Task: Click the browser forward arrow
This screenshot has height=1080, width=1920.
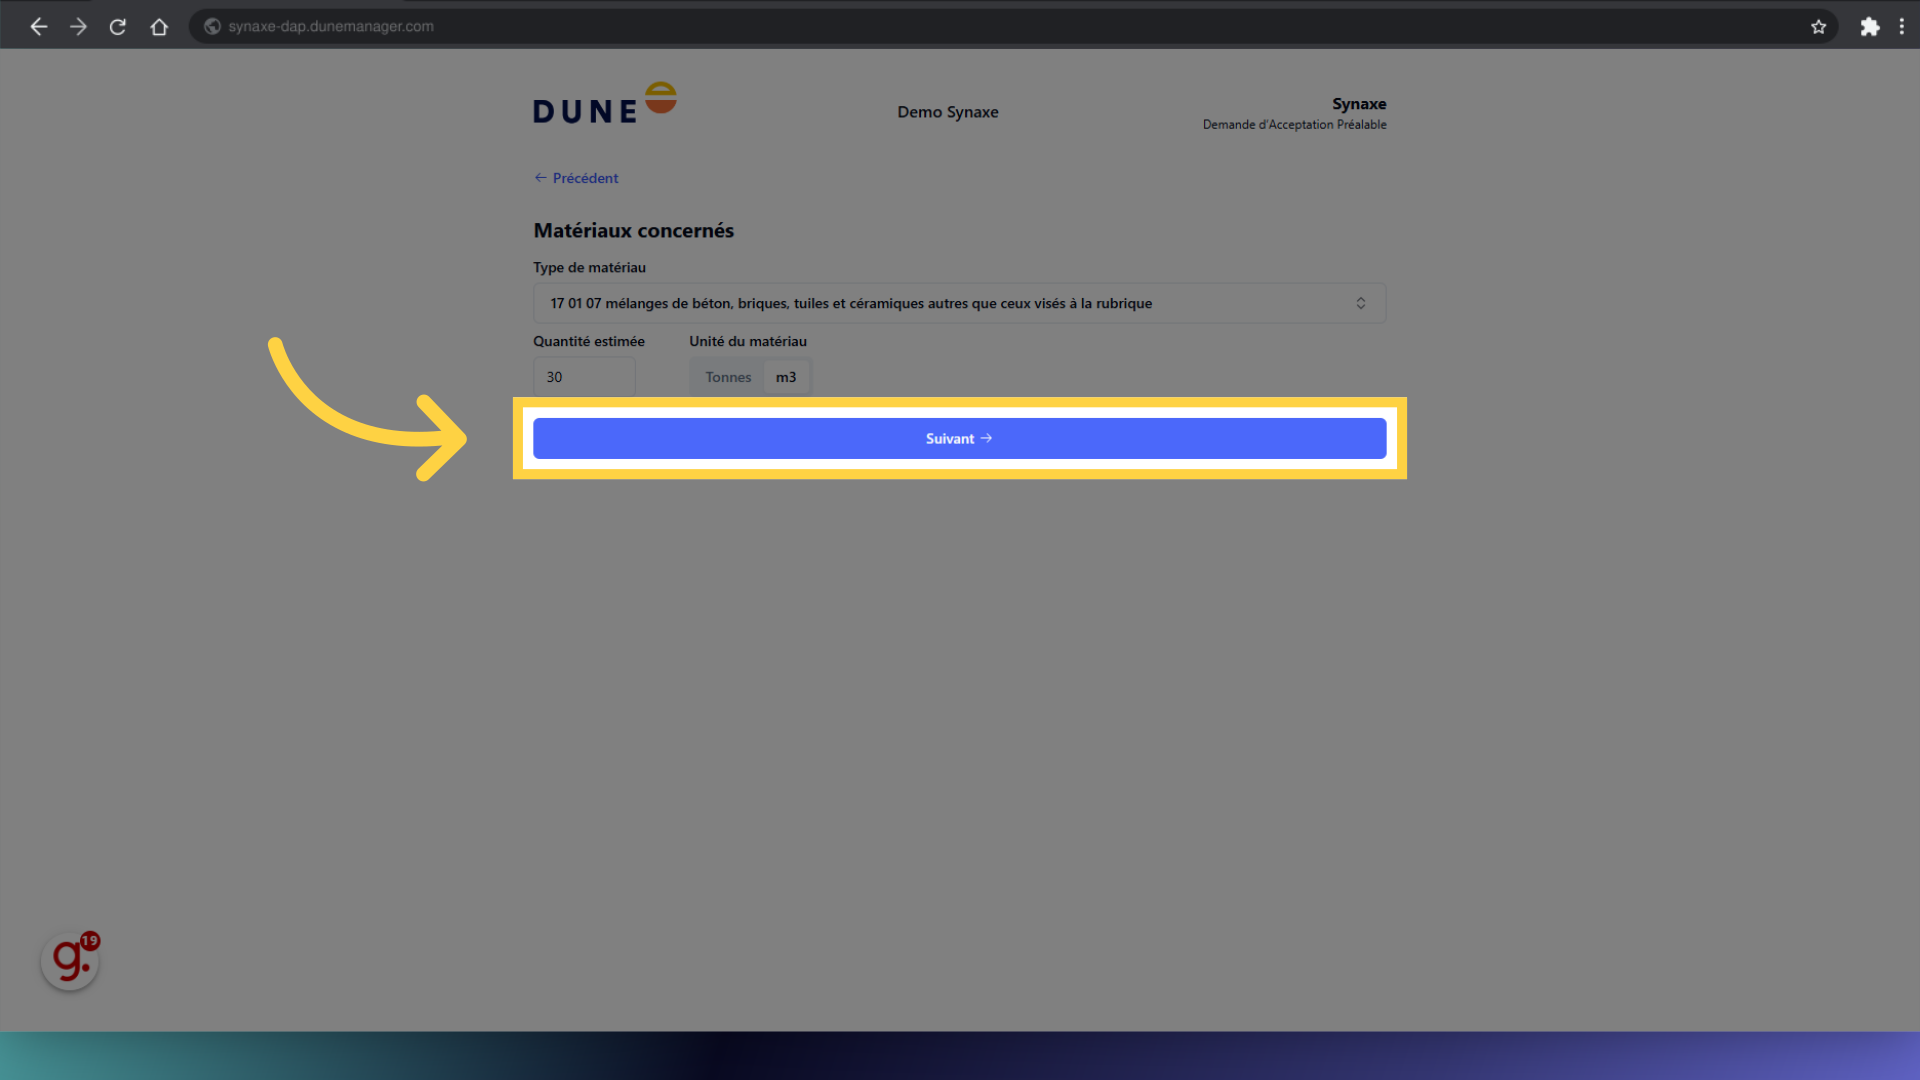Action: (x=78, y=27)
